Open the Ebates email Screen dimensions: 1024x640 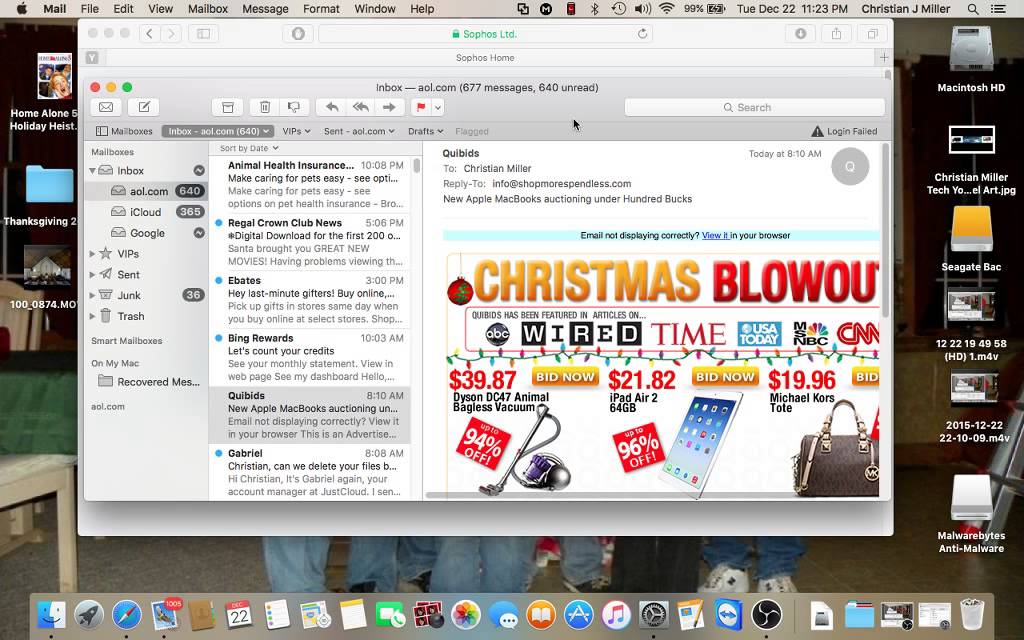pos(310,300)
